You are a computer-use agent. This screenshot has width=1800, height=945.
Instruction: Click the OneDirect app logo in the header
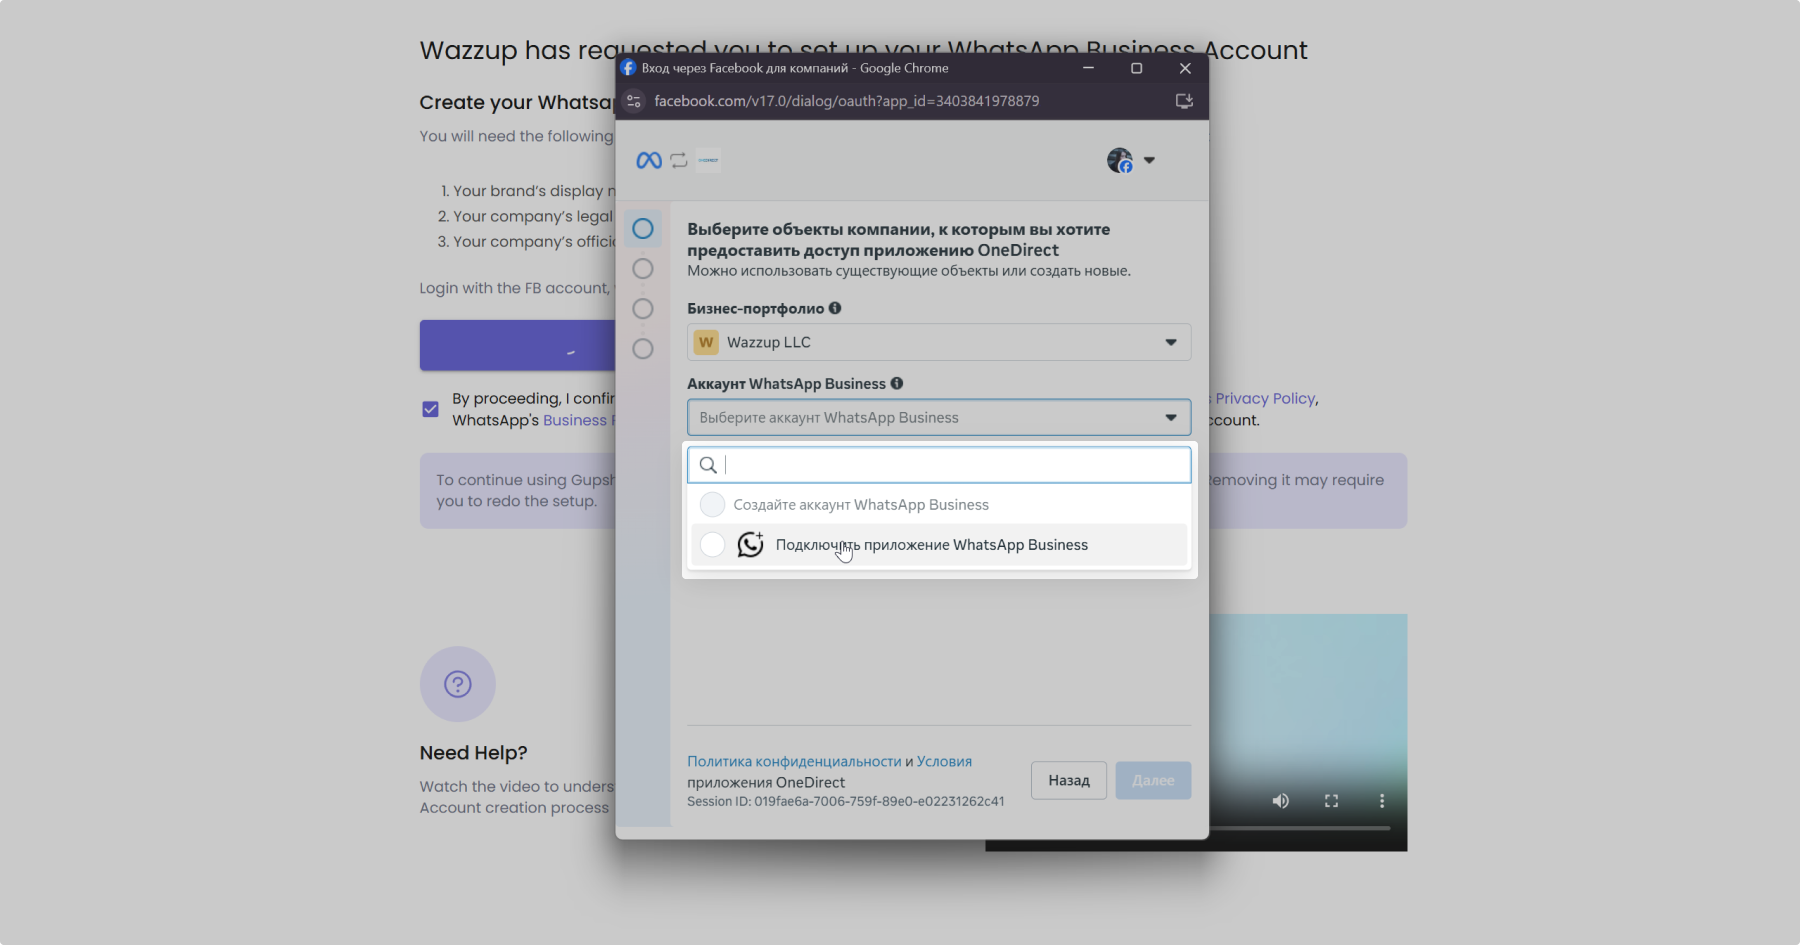[709, 160]
